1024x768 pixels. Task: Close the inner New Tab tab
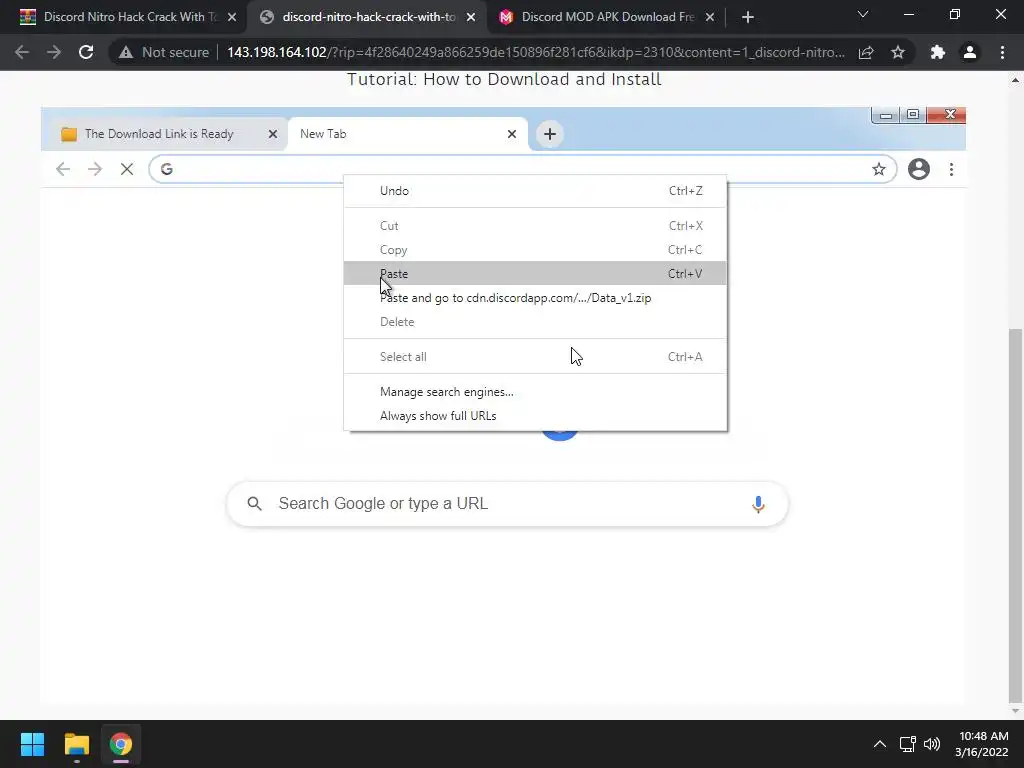click(512, 134)
